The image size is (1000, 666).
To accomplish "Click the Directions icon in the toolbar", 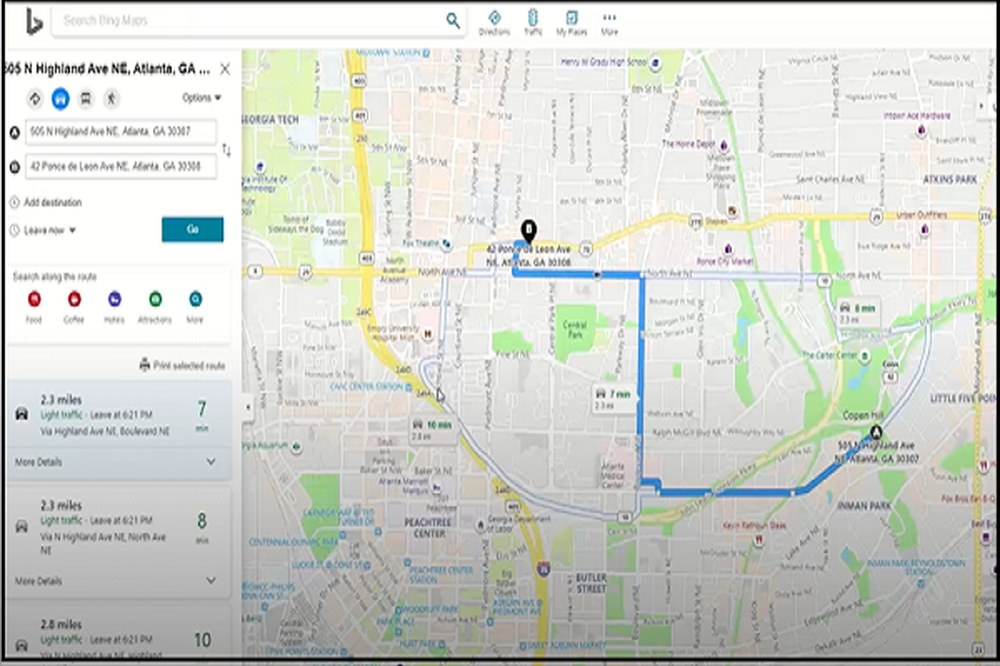I will (x=495, y=20).
